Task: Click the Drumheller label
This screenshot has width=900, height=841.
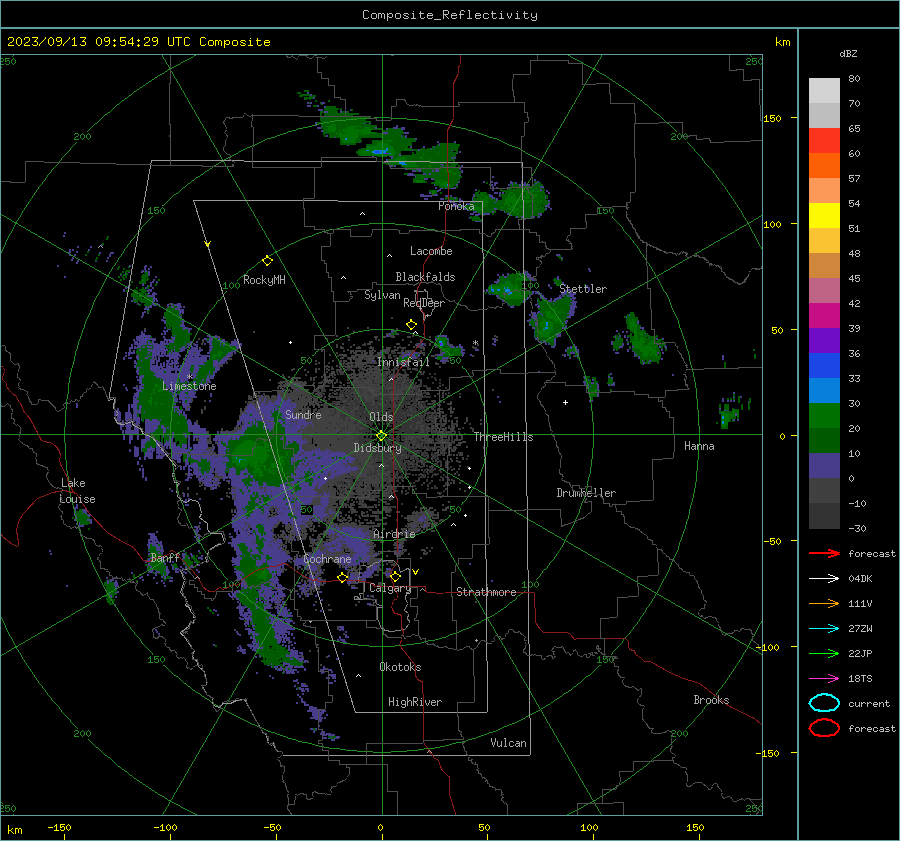Action: [586, 493]
